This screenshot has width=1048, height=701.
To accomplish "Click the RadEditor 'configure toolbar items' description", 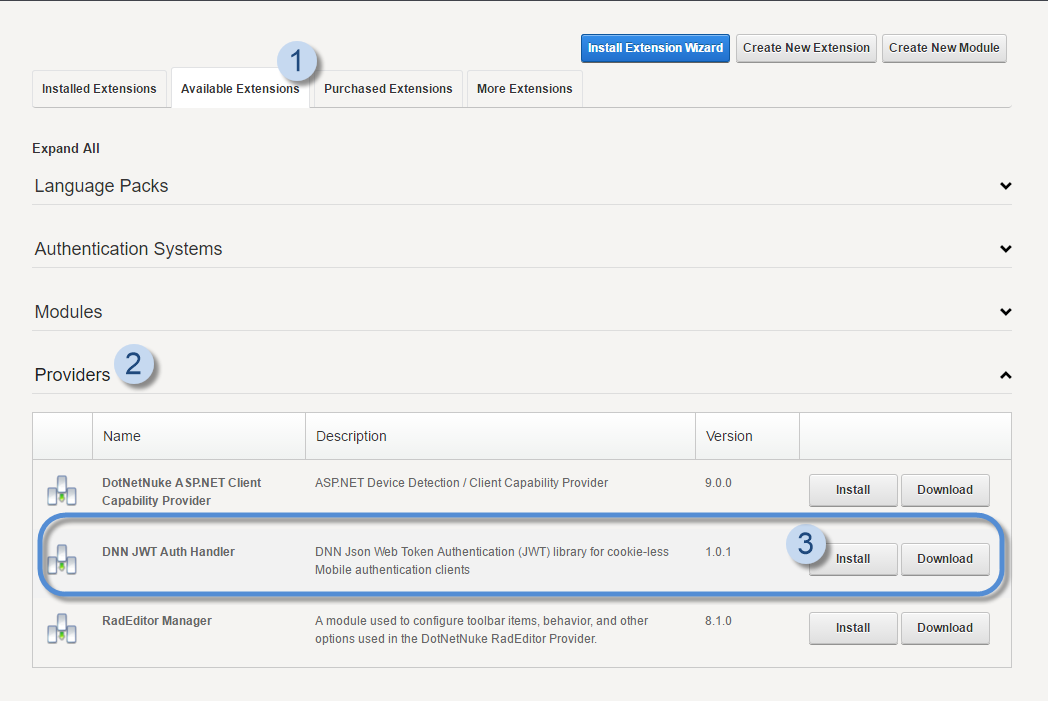I will (482, 629).
